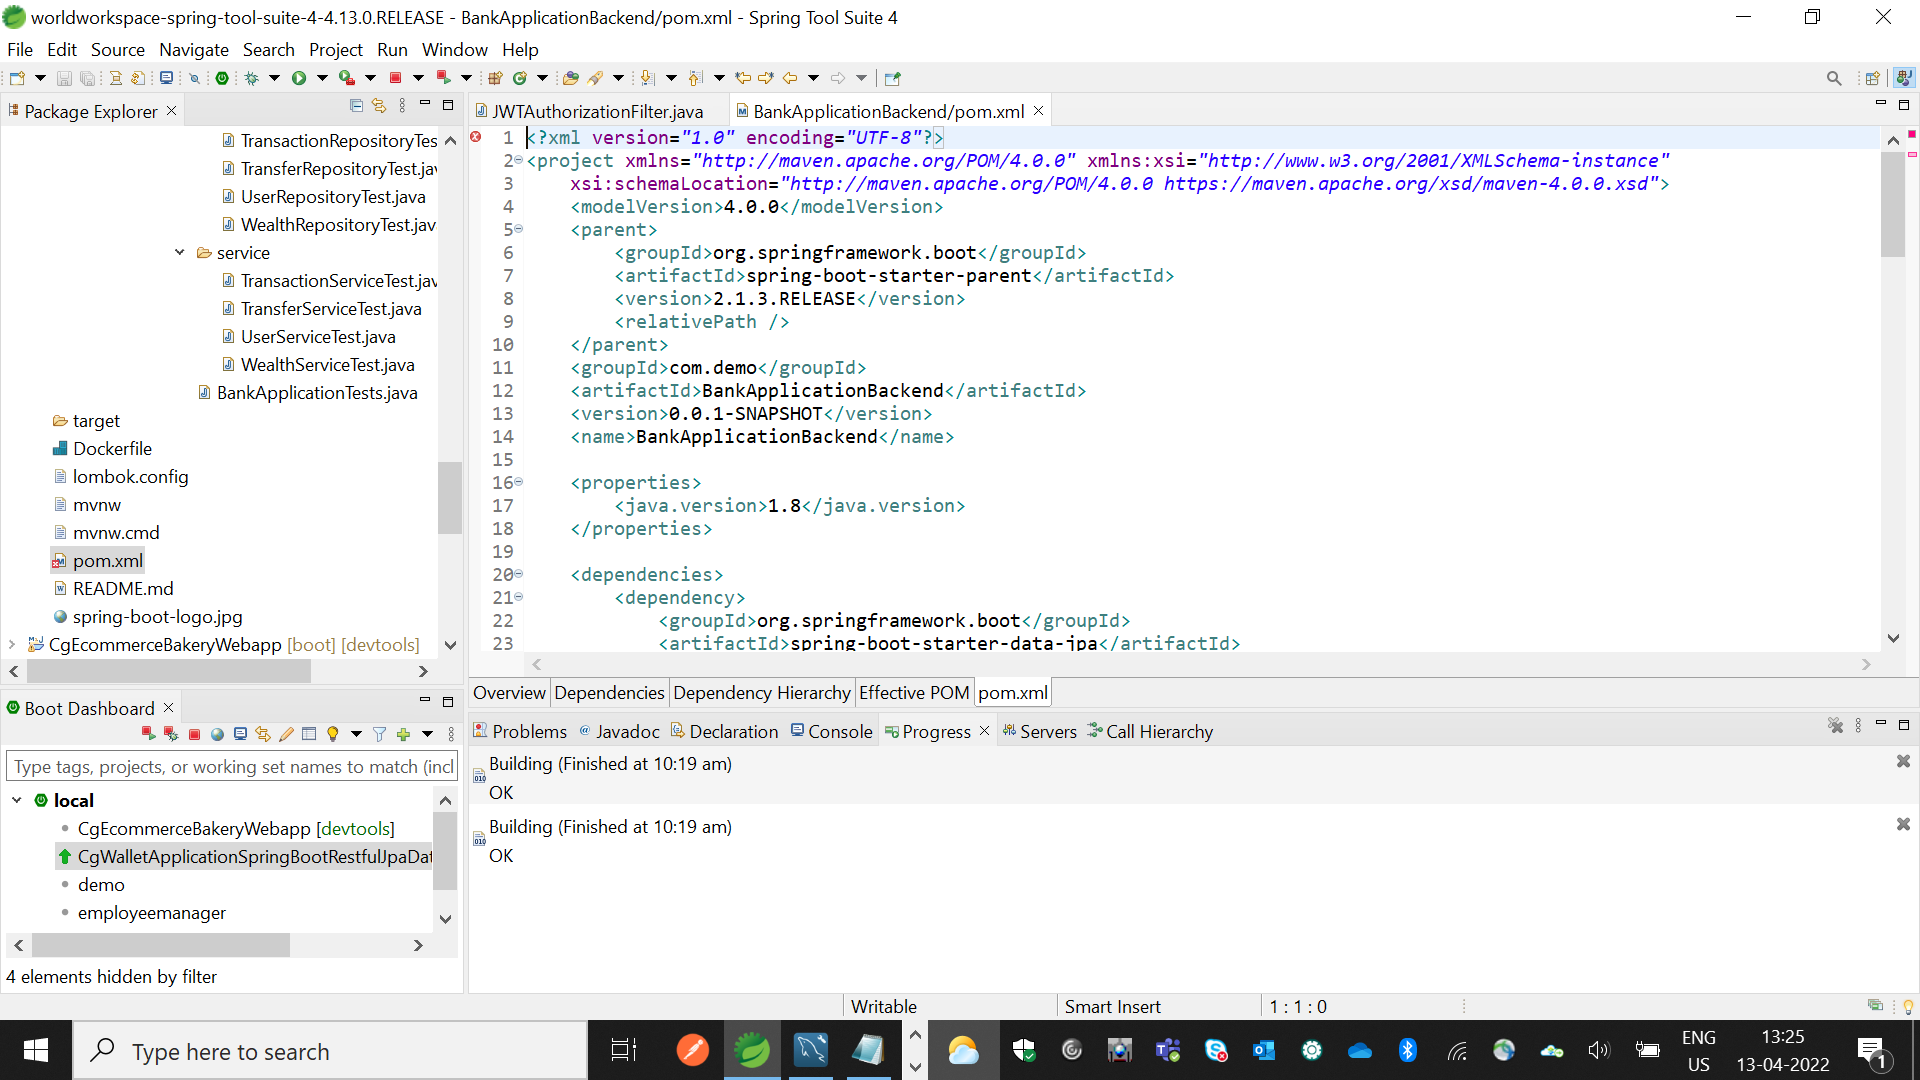This screenshot has height=1080, width=1920.
Task: Click the Boot Dashboard power icon in toolbar
Action: [222, 78]
